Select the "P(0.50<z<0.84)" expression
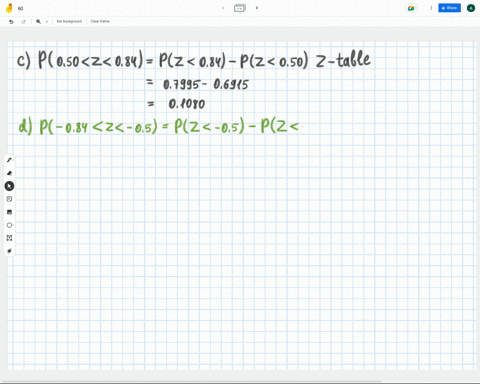The height and width of the screenshot is (384, 480). 91,60
